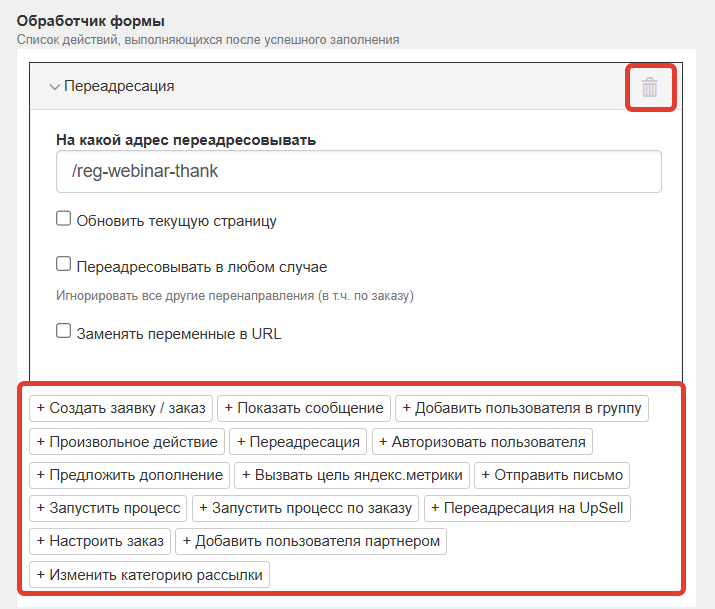Image resolution: width=715 pixels, height=609 pixels.
Task: Click + Переадресация add button
Action: point(298,442)
